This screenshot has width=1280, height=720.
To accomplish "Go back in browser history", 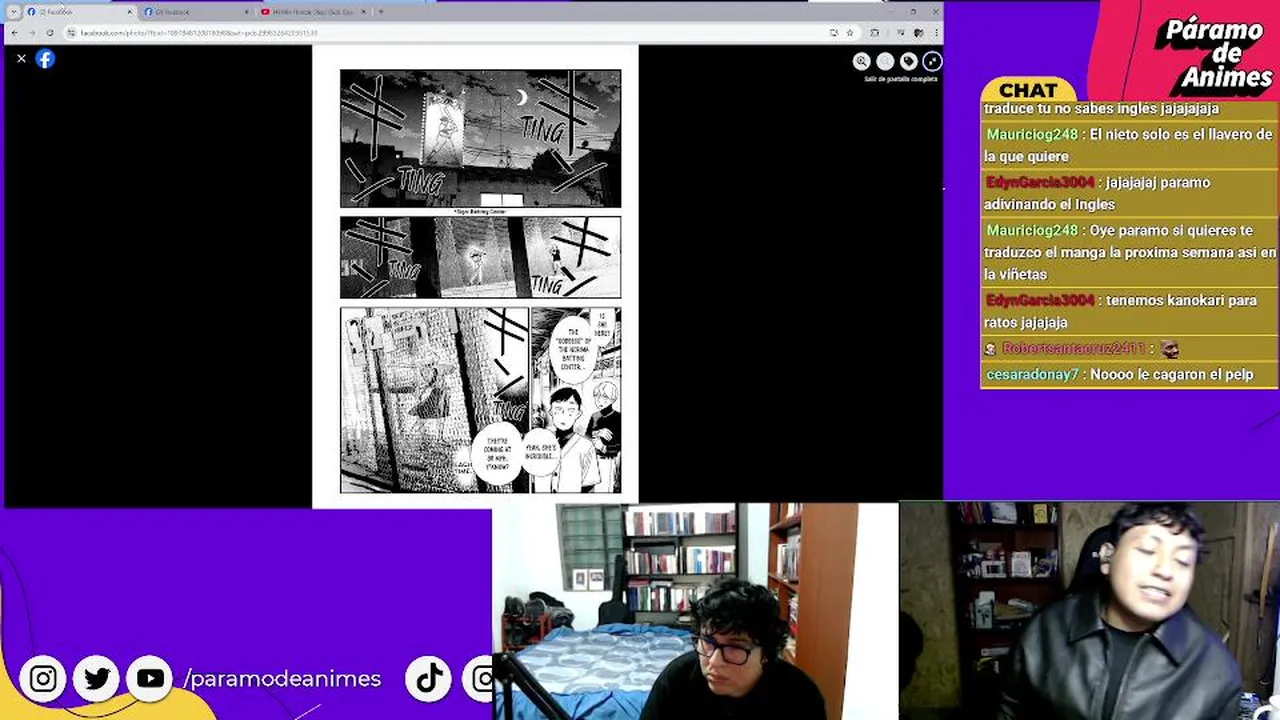I will pyautogui.click(x=14, y=33).
